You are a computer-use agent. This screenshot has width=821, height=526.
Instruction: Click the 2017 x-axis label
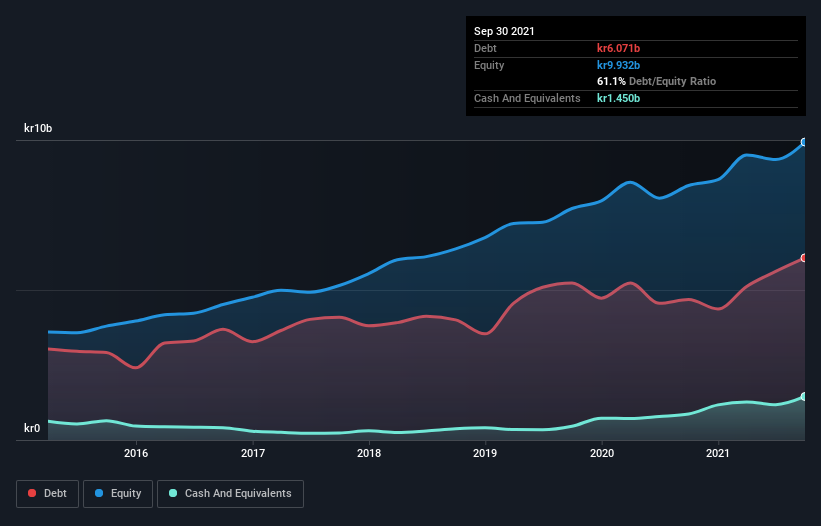point(253,453)
